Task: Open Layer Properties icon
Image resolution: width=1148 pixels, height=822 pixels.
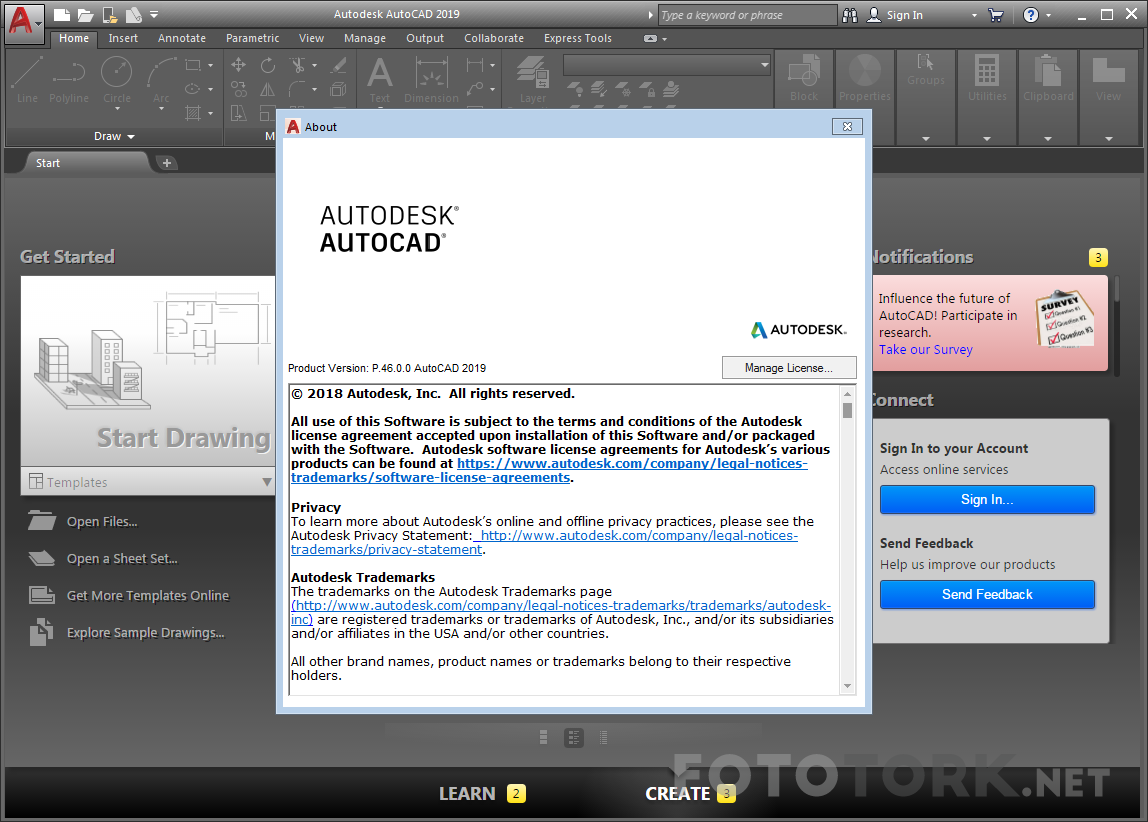Action: tap(533, 80)
